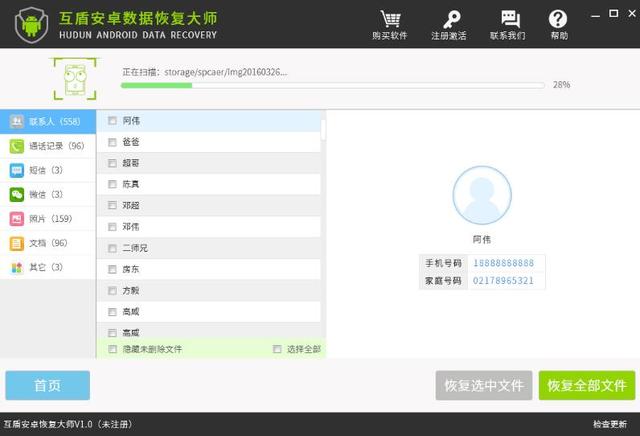Minimize the application window

(x=596, y=16)
